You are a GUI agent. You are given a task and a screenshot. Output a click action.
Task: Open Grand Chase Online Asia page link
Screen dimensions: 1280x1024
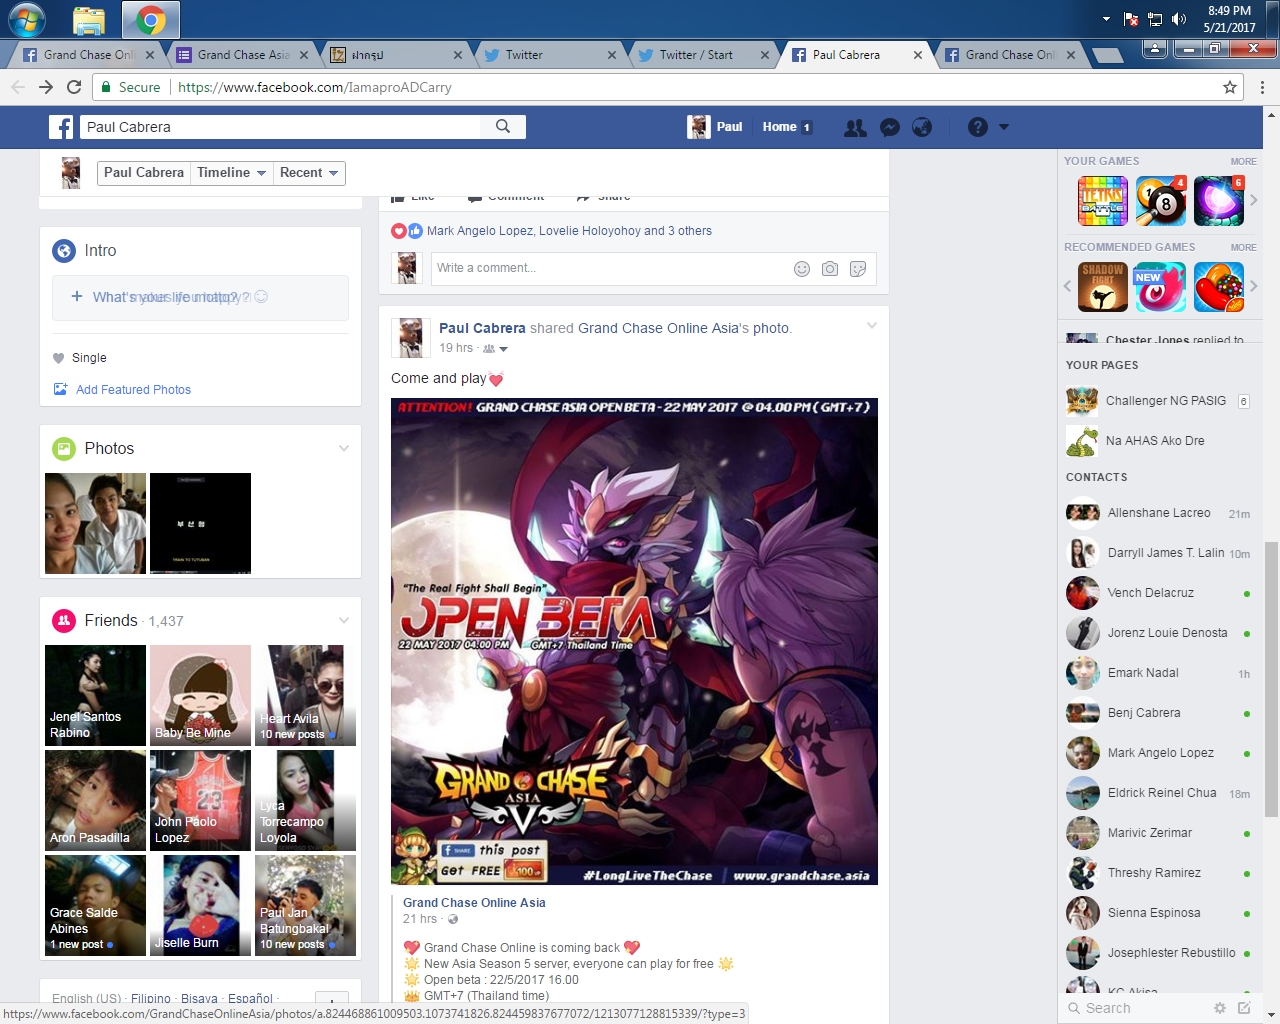pyautogui.click(x=474, y=903)
